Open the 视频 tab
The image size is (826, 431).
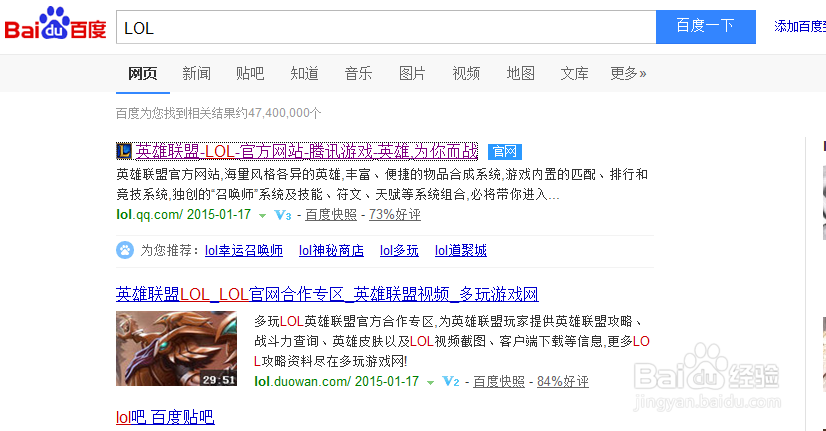[x=466, y=73]
